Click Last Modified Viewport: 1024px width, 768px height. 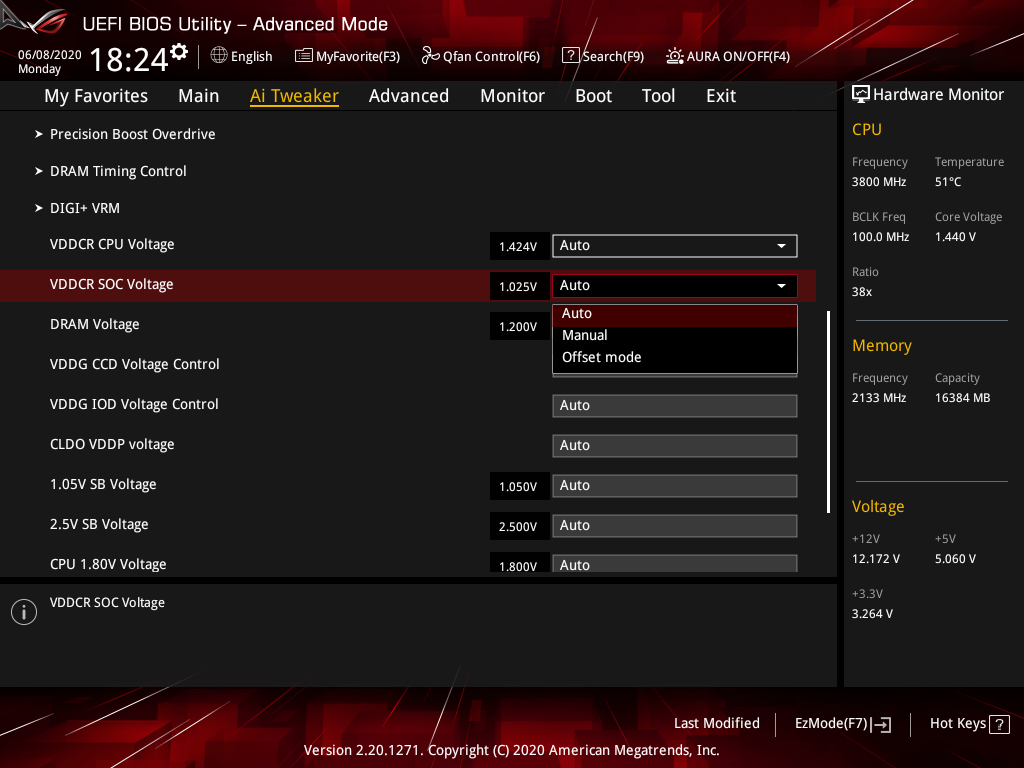[x=716, y=724]
